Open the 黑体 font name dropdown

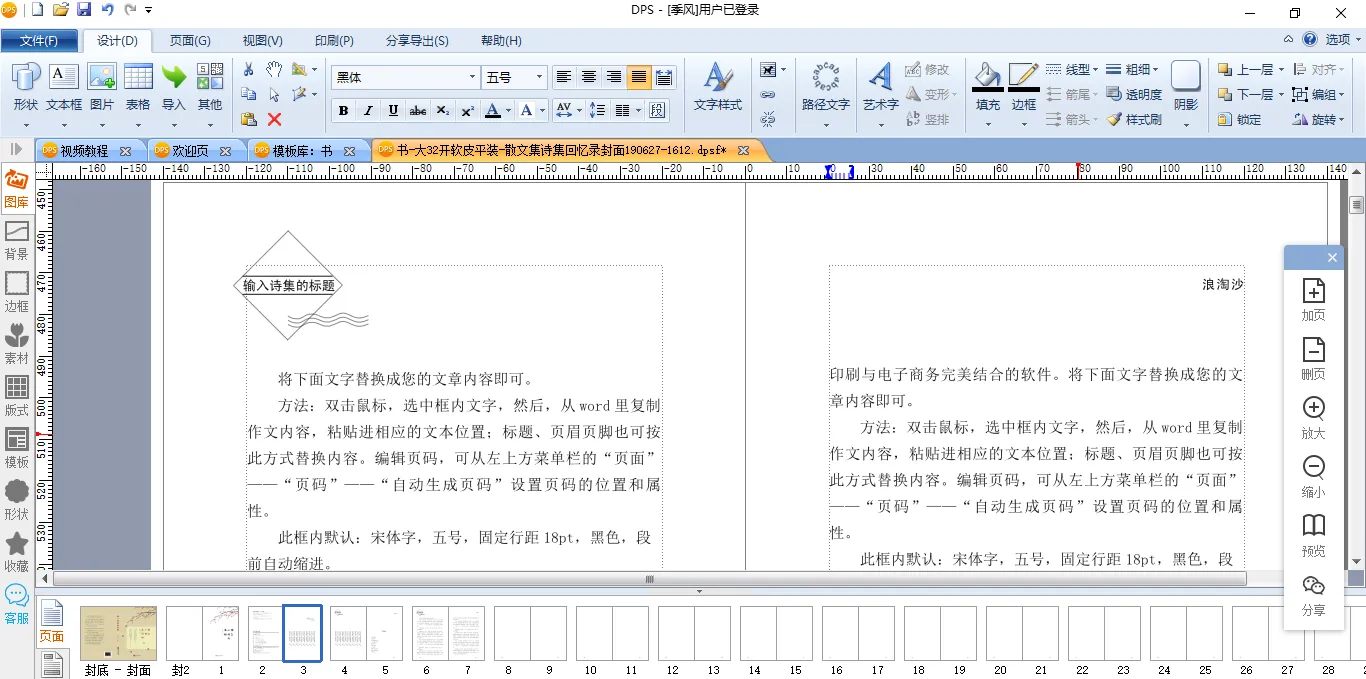click(x=472, y=77)
